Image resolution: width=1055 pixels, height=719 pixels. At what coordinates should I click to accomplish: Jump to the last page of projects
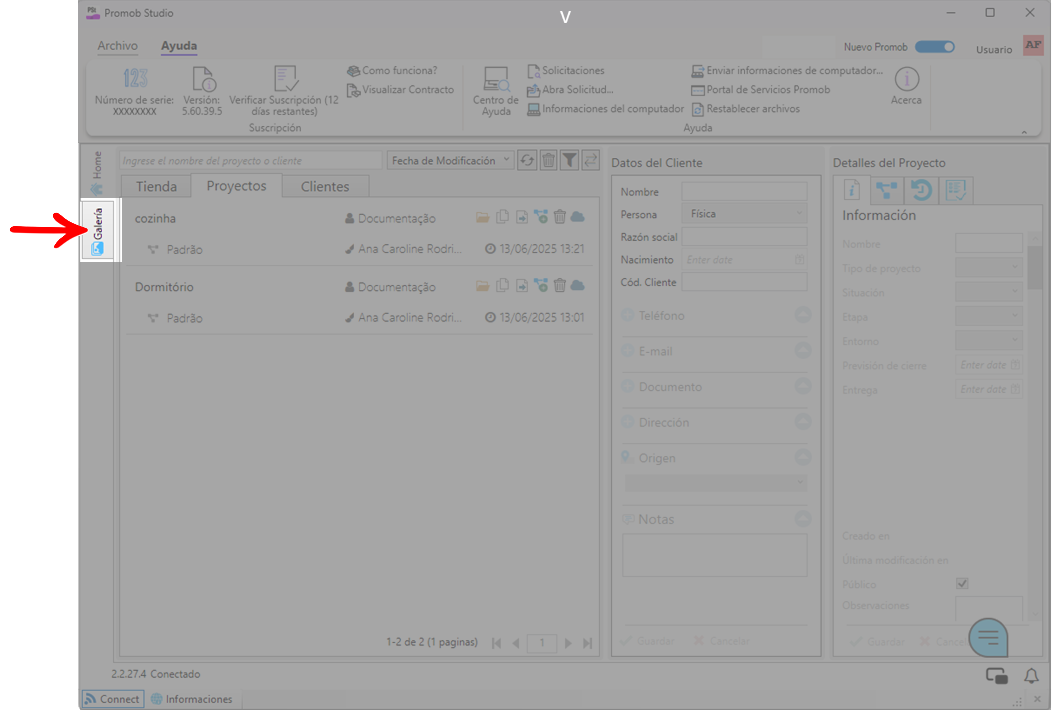point(587,643)
